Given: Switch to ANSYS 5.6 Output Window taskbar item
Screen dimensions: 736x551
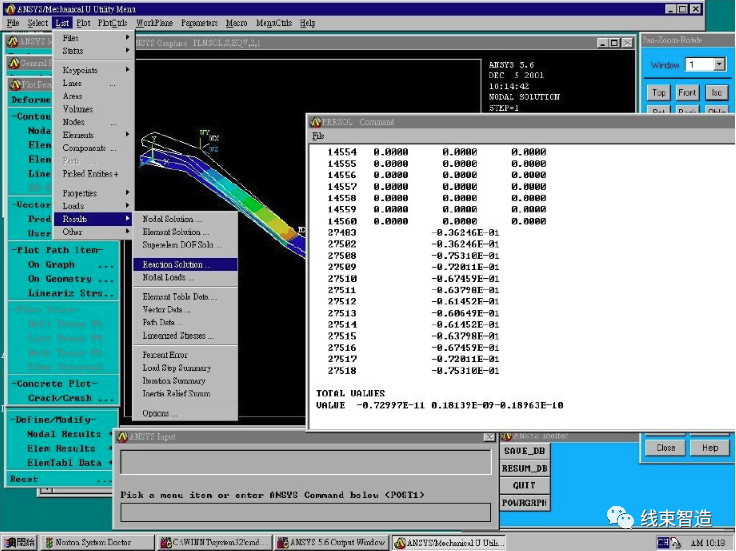Looking at the screenshot, I should [332, 543].
